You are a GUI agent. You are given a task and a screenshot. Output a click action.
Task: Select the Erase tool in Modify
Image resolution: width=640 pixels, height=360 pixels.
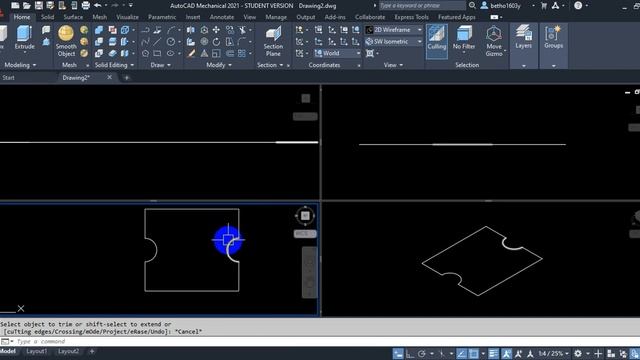point(191,53)
